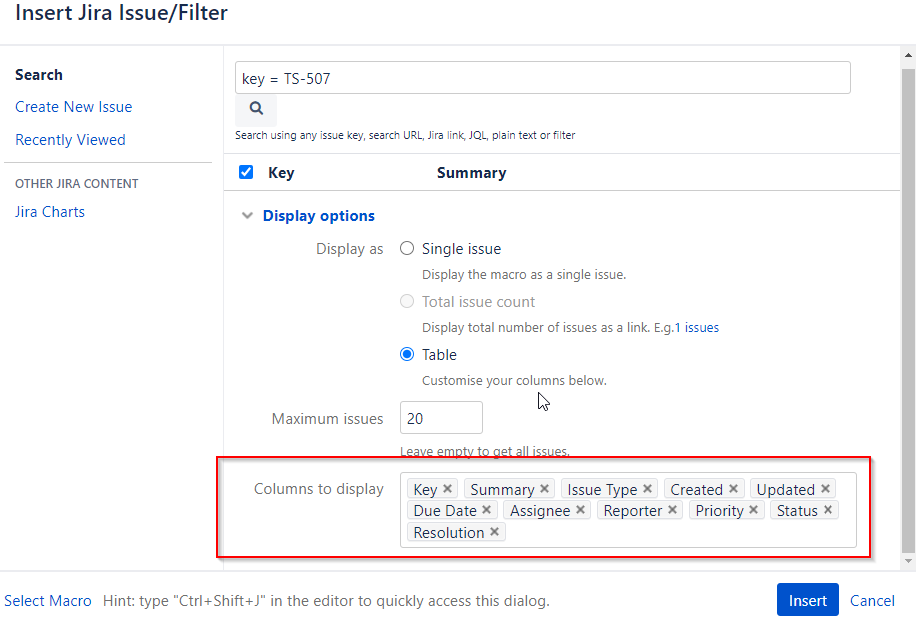Select the Table display option
This screenshot has width=916, height=626.
coord(407,354)
